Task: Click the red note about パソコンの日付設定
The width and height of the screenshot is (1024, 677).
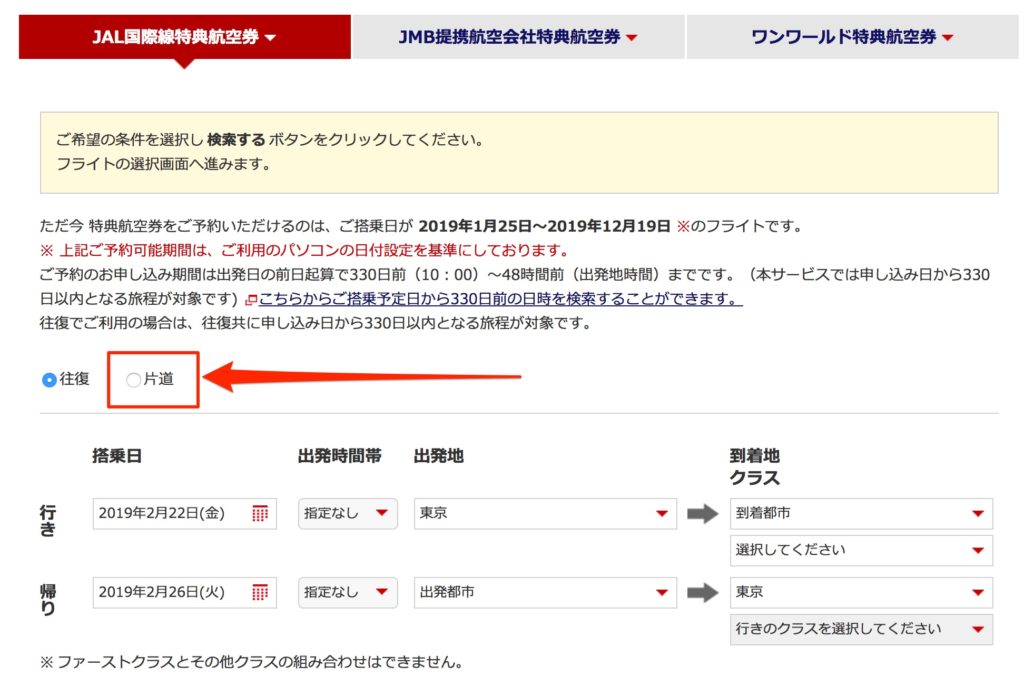Action: 306,250
